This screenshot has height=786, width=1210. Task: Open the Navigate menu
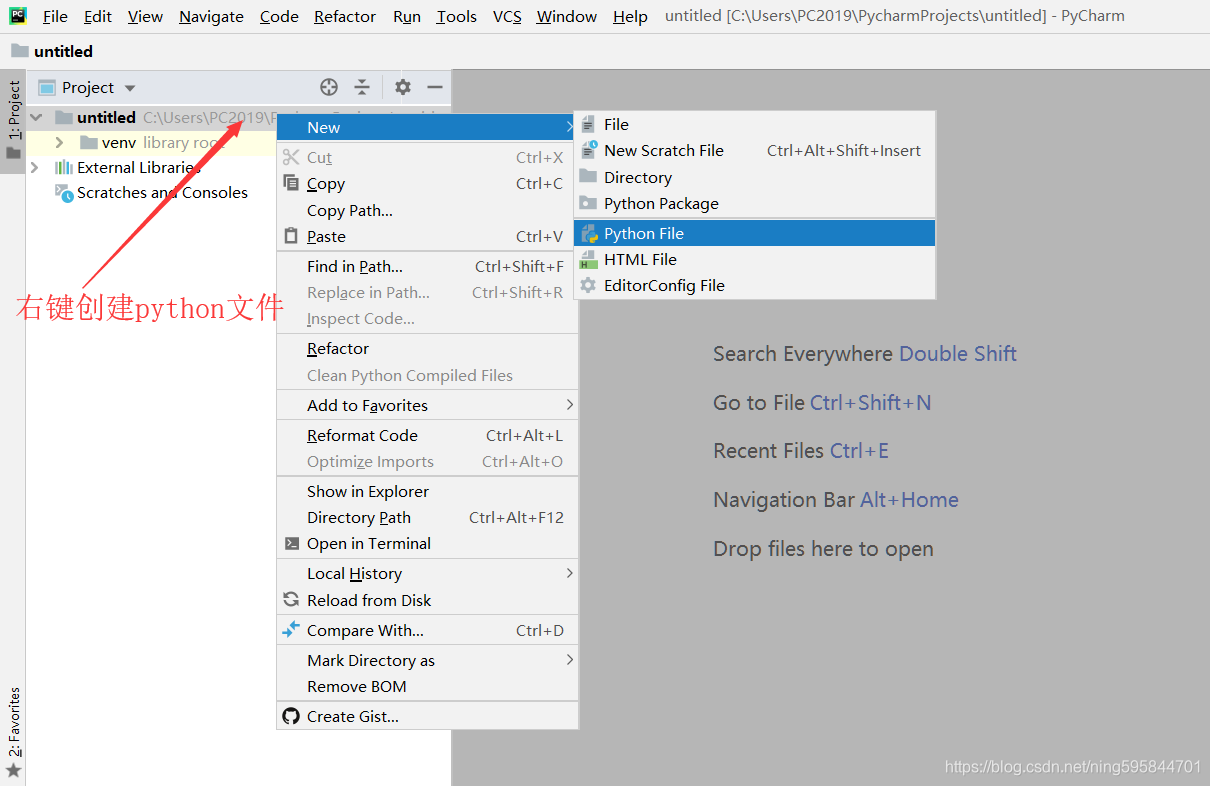(211, 16)
